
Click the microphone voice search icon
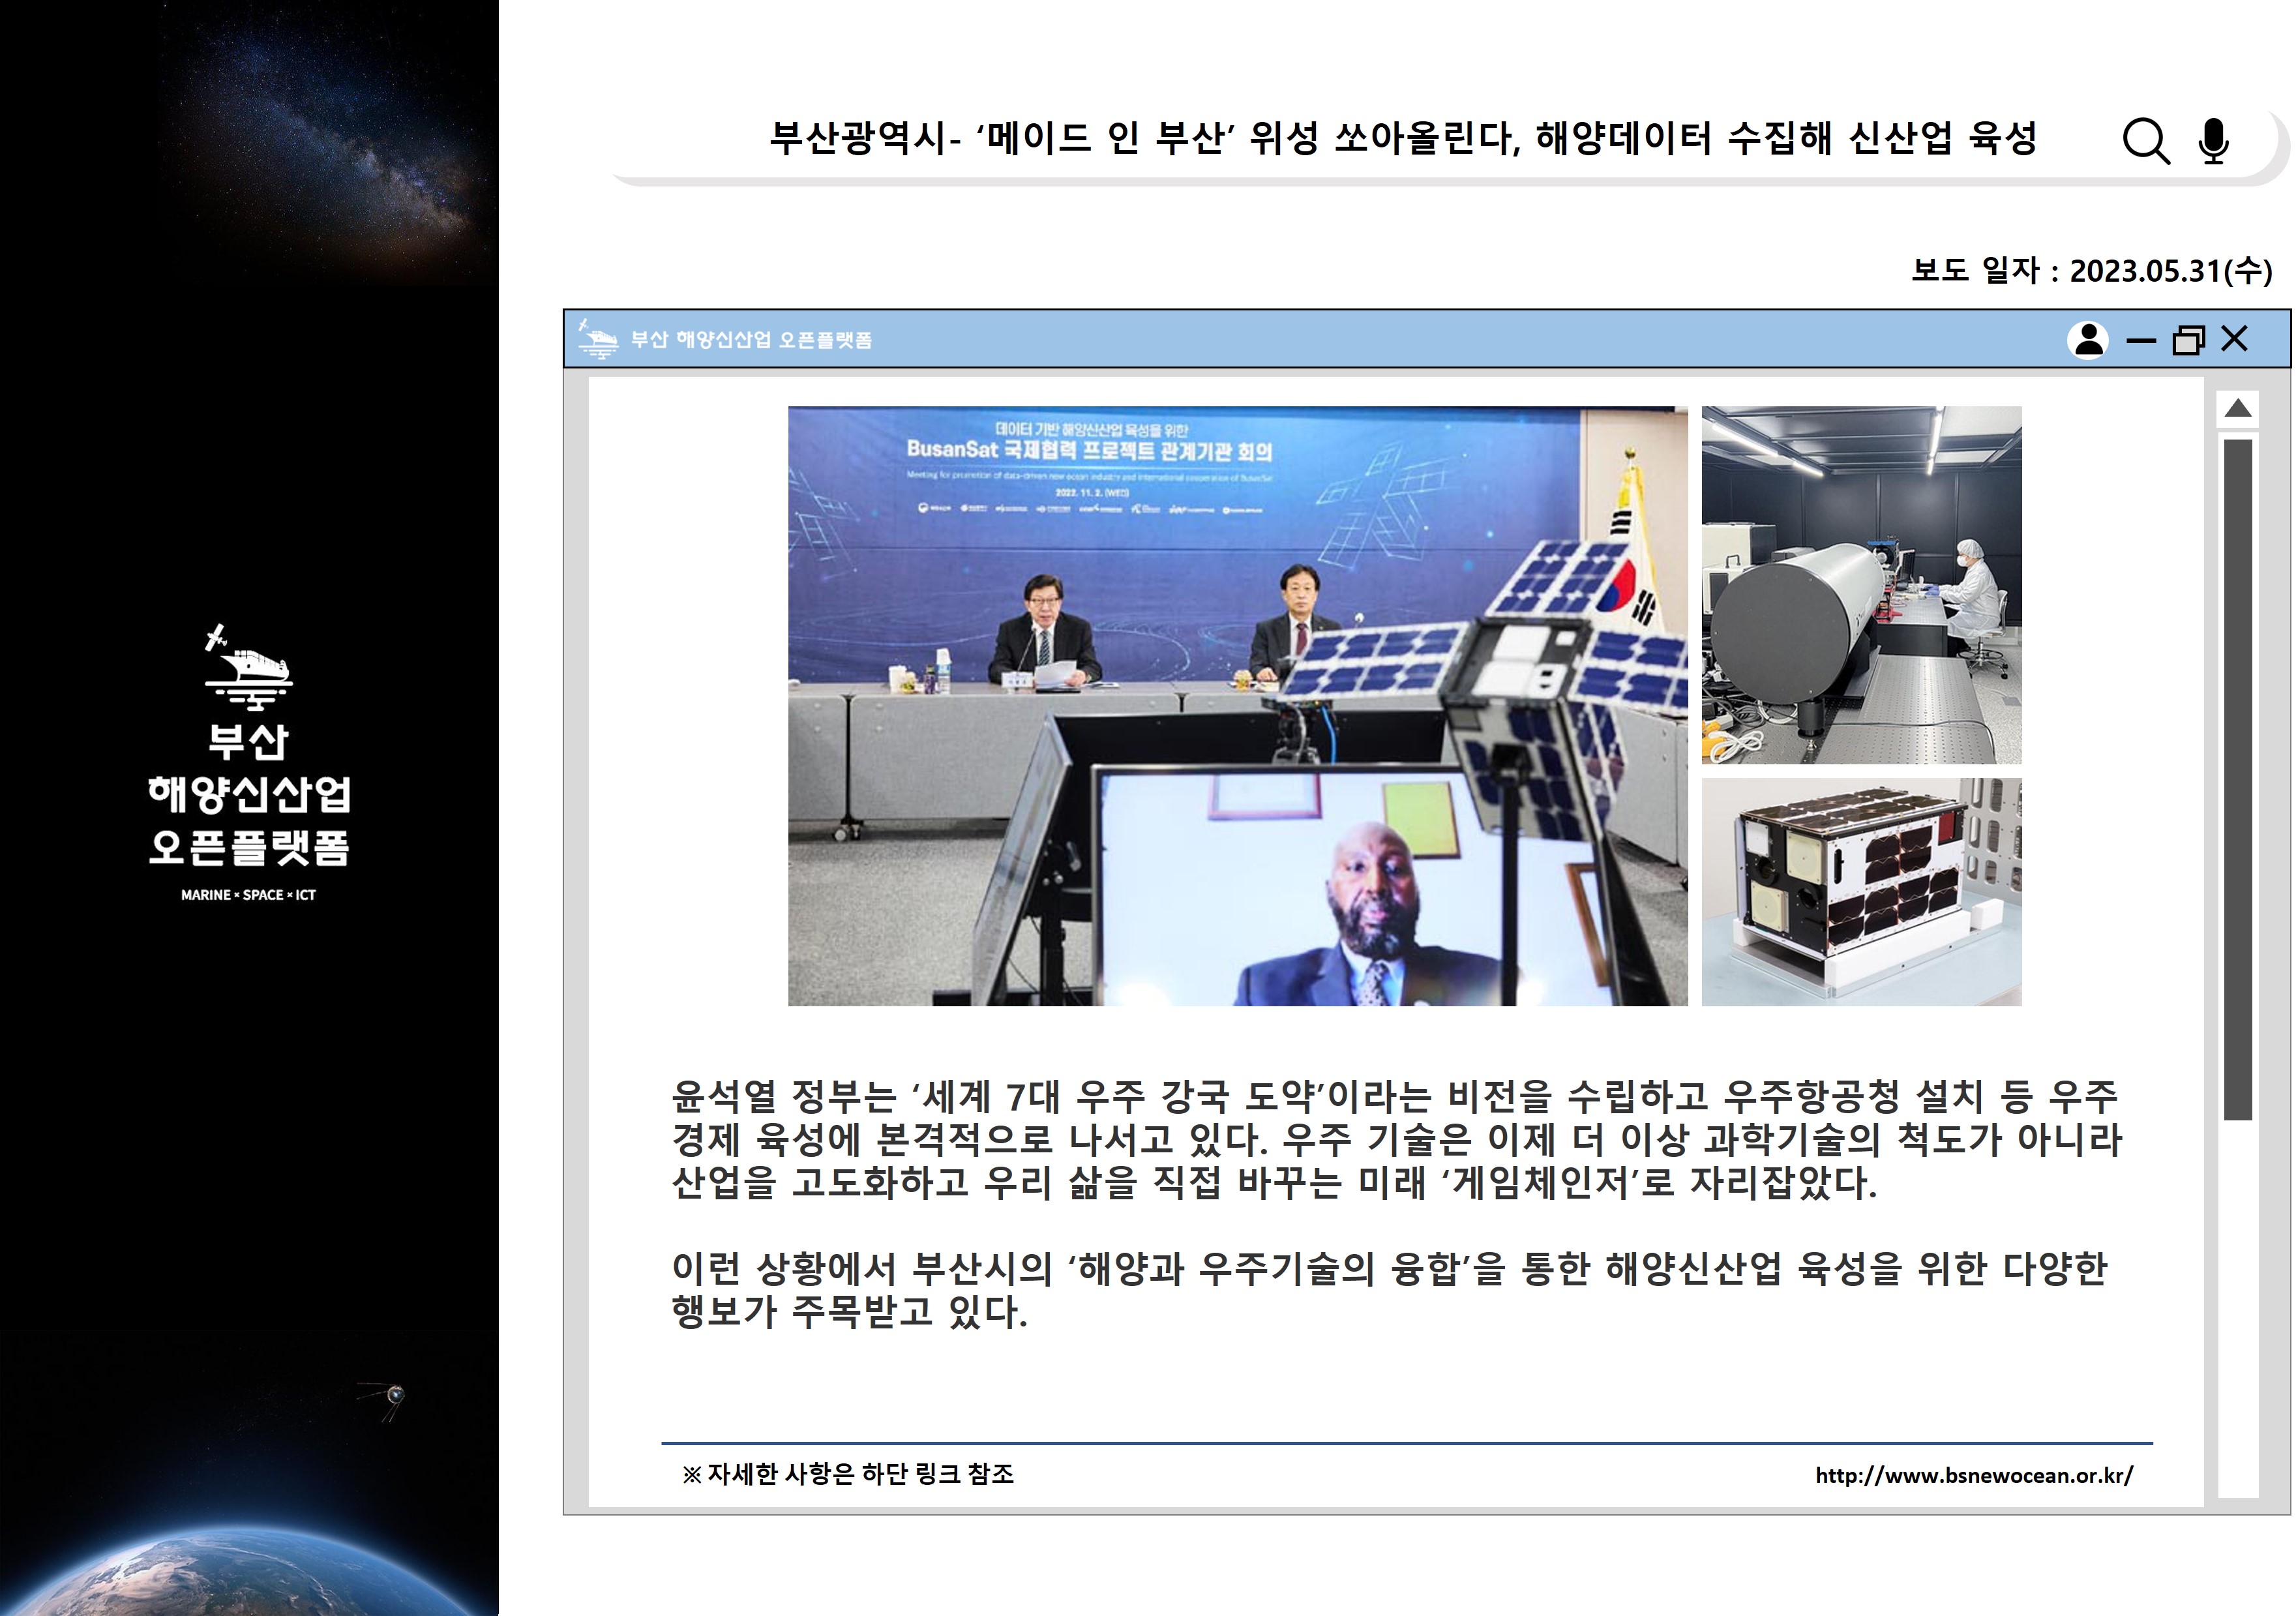(2213, 141)
